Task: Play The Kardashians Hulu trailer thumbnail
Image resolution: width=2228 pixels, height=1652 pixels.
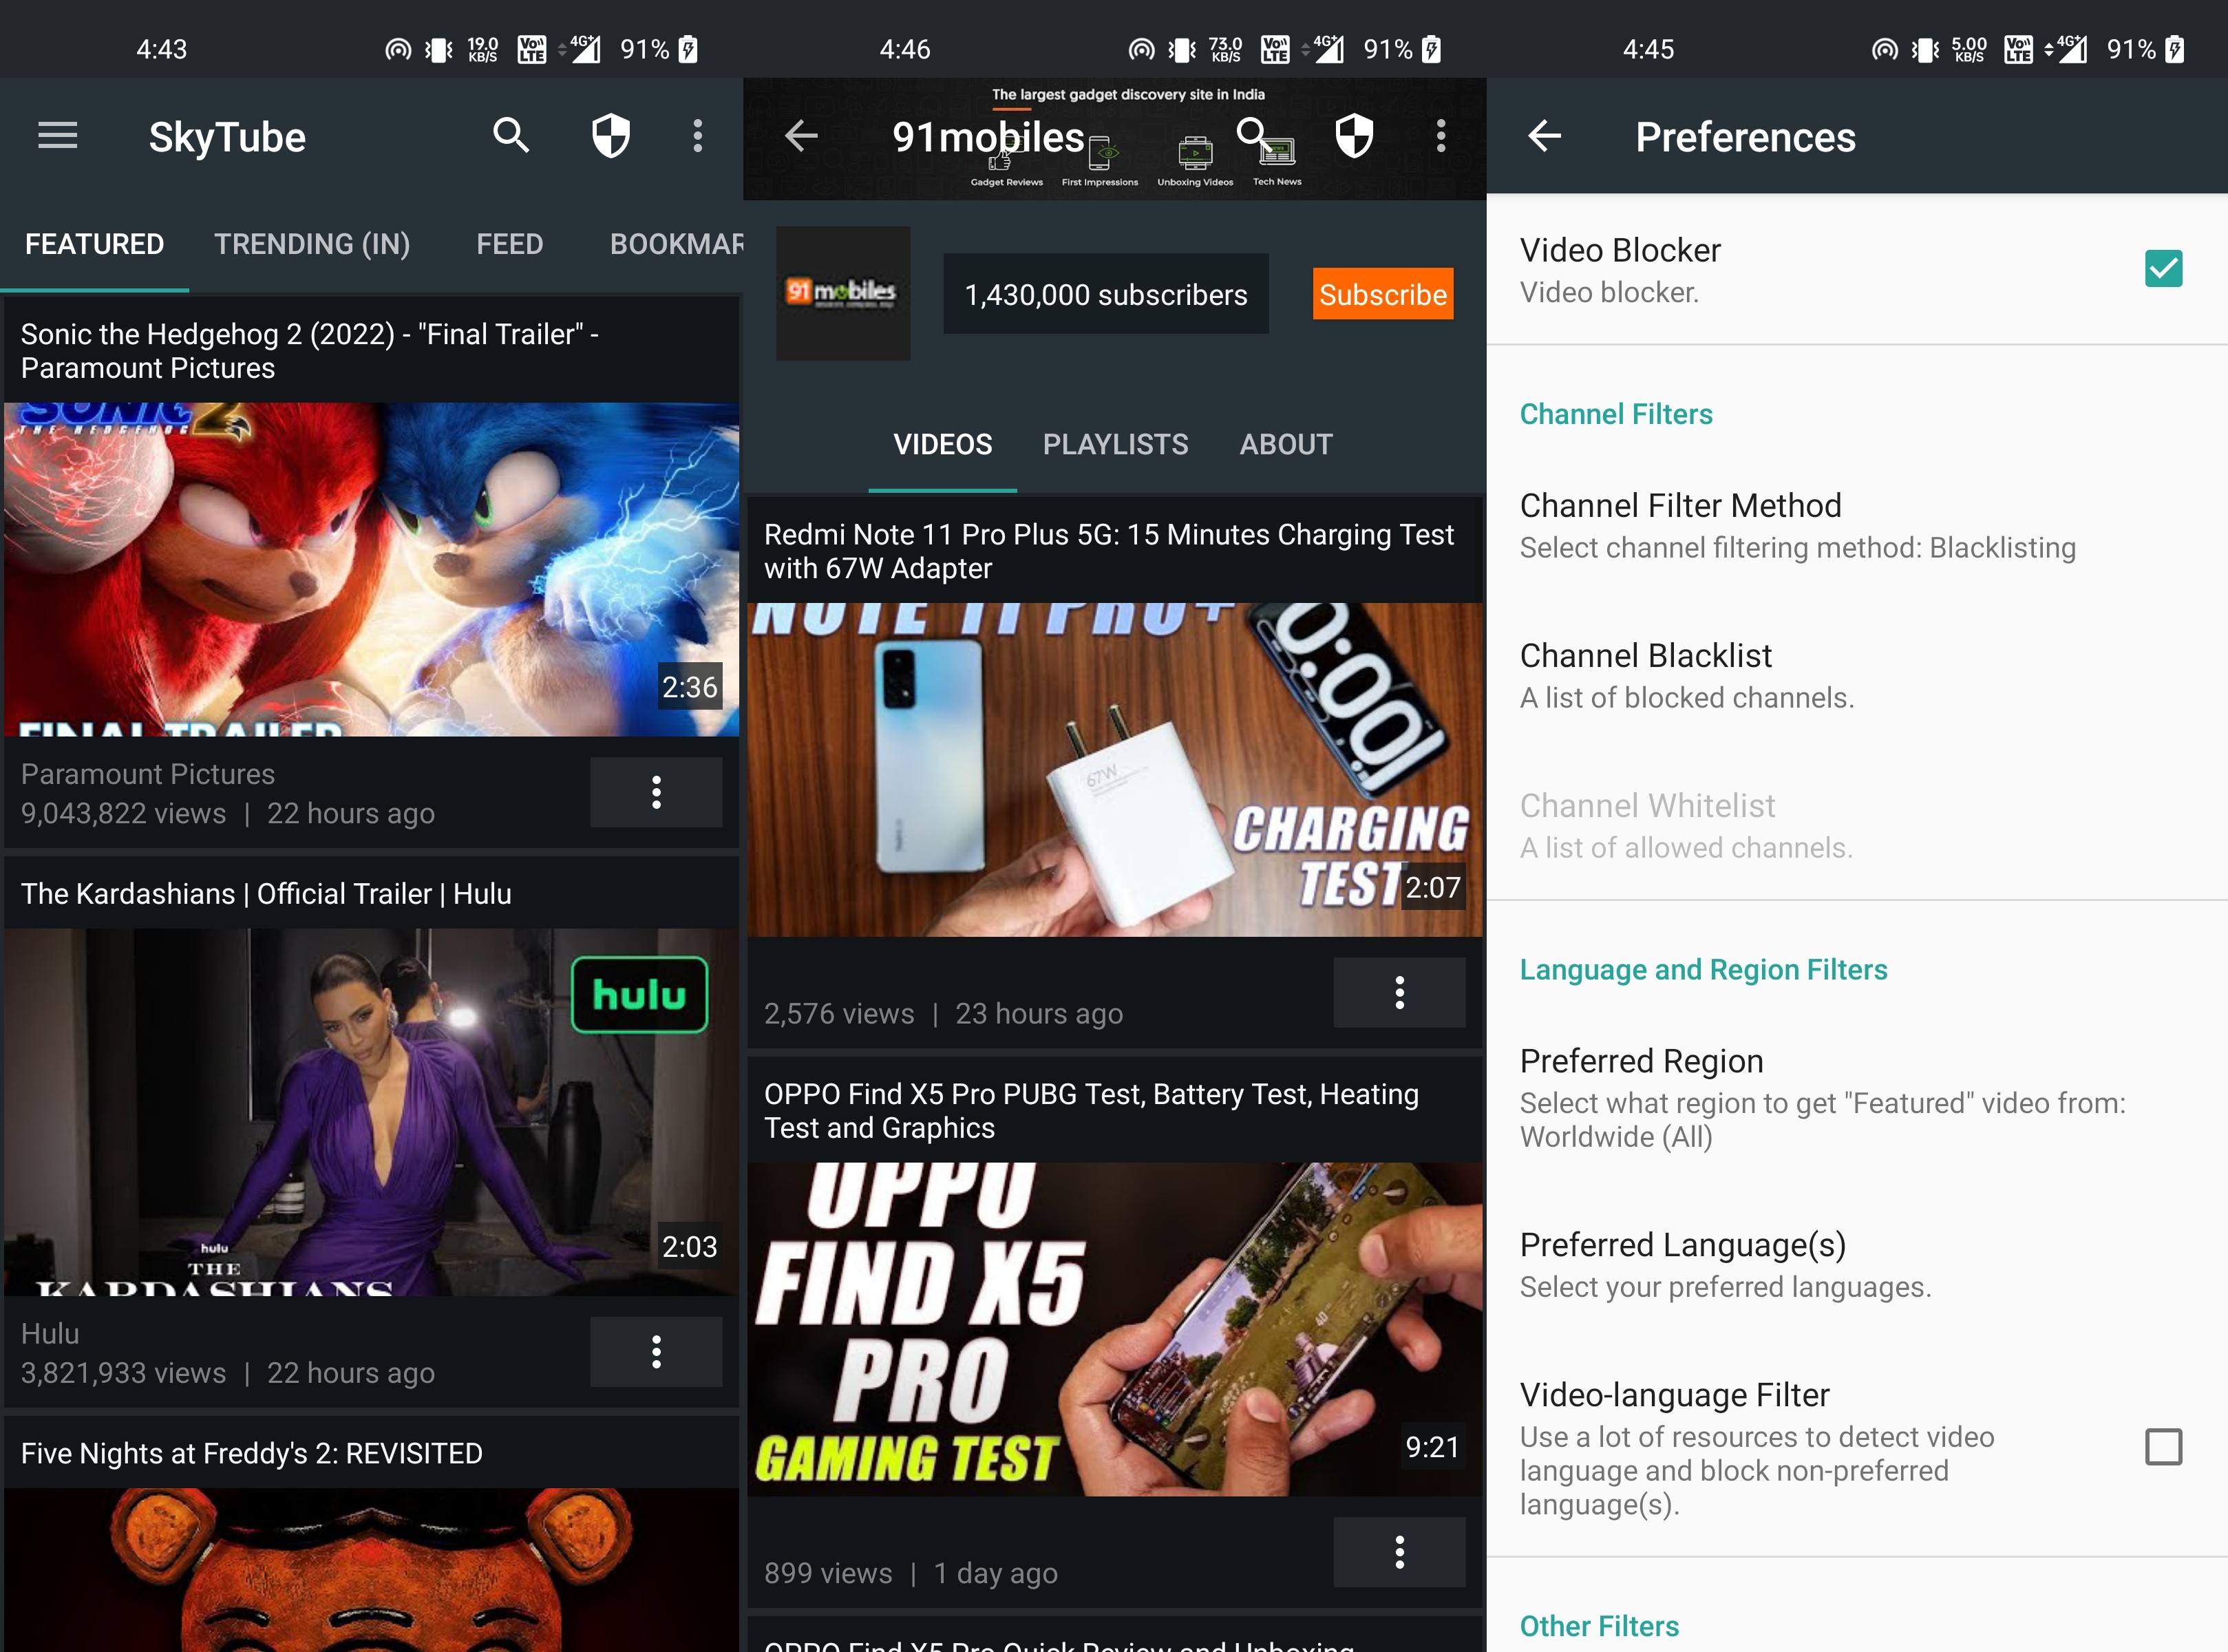Action: tap(371, 1112)
